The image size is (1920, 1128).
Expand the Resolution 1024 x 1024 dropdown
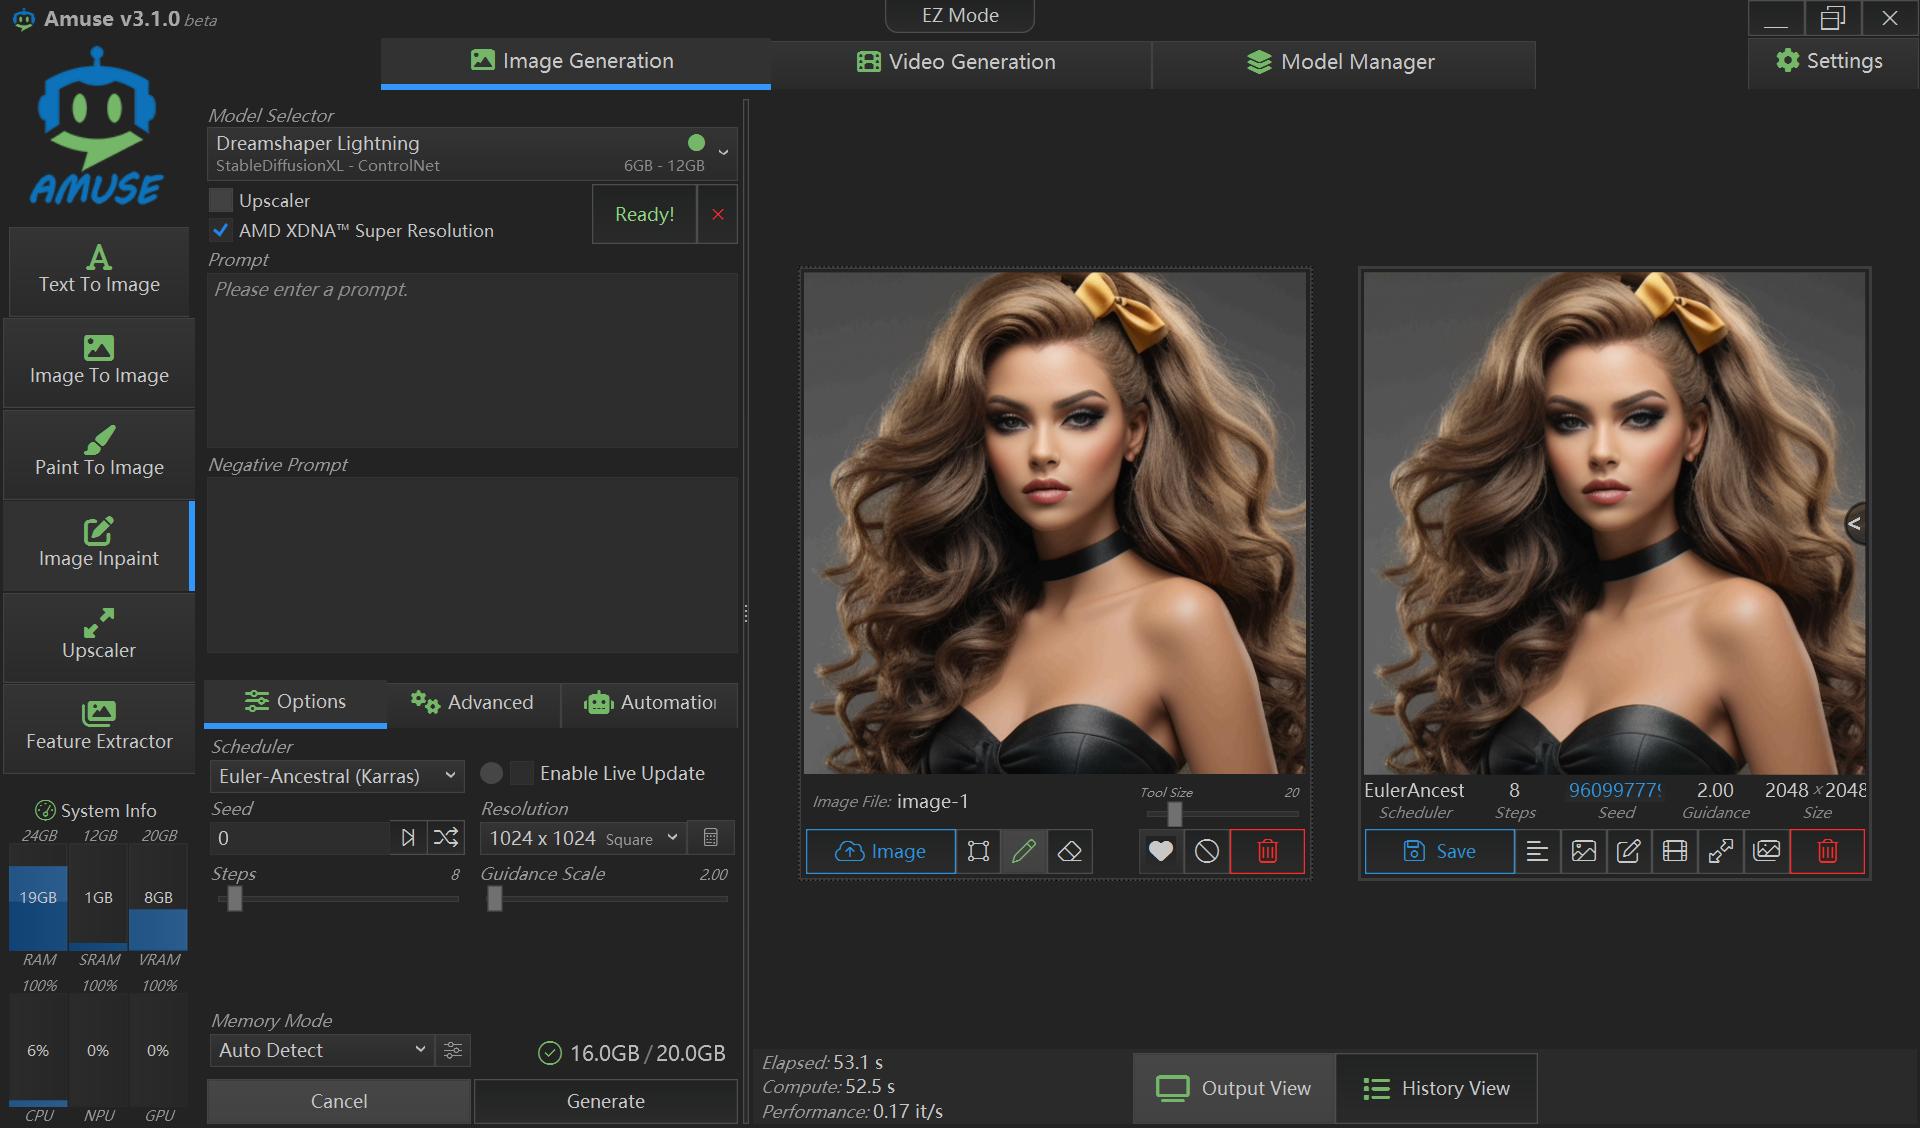pos(583,838)
